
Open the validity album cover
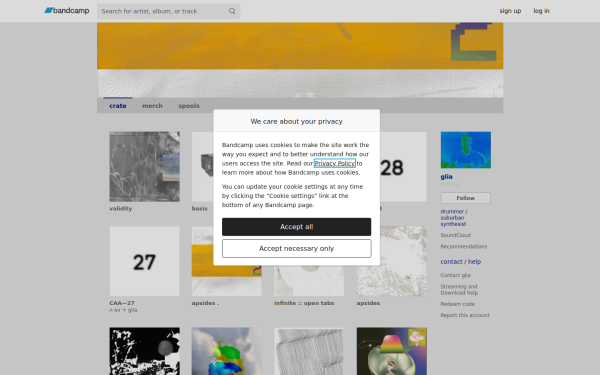coord(145,167)
